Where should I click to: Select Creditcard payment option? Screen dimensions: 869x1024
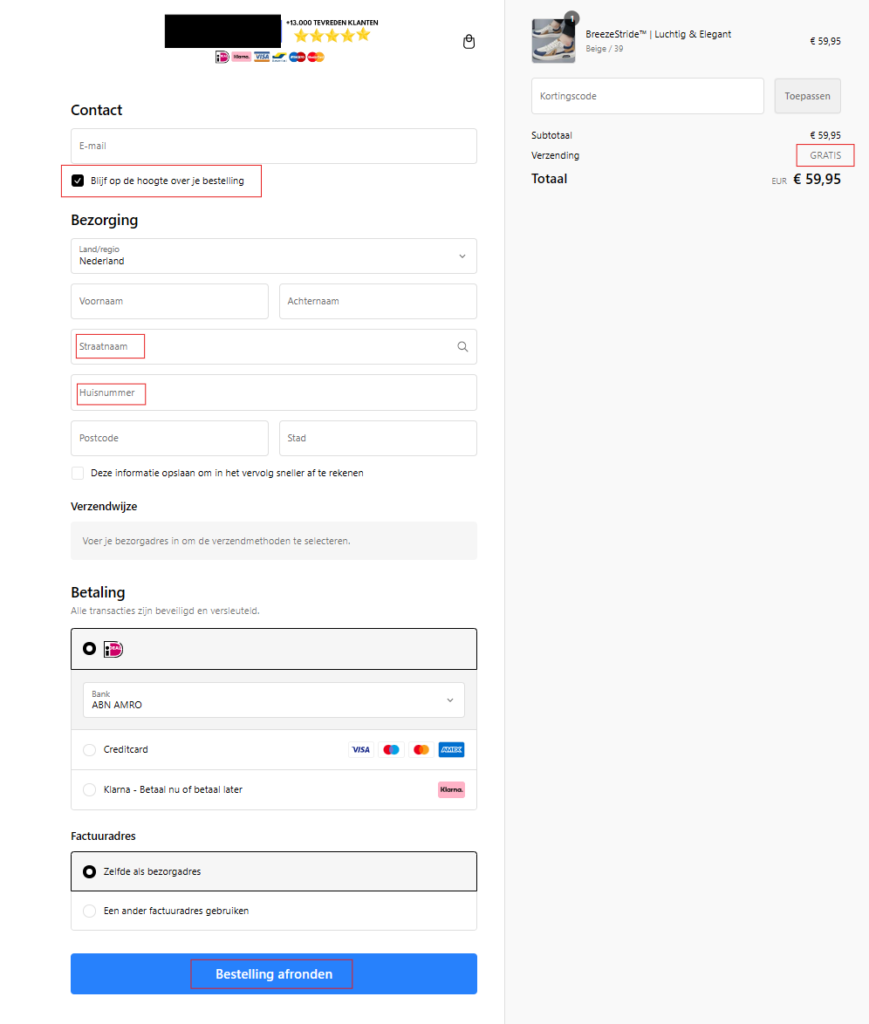(x=89, y=750)
